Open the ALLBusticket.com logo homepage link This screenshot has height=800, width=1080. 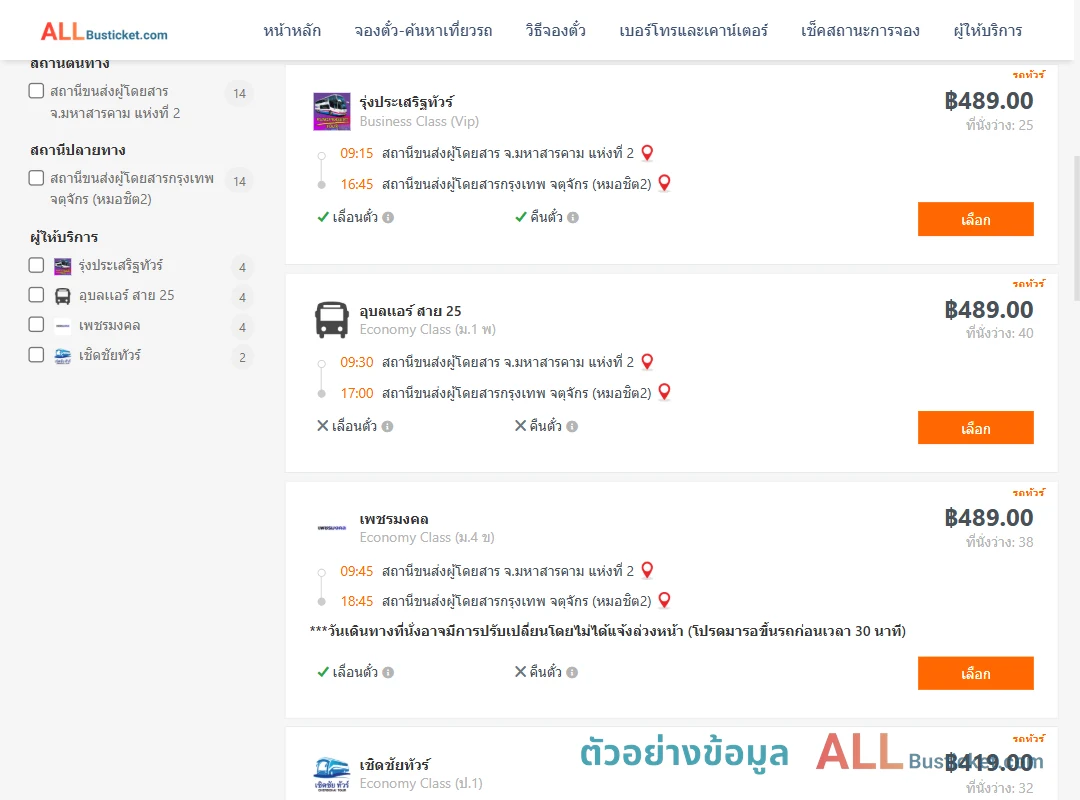pyautogui.click(x=104, y=32)
